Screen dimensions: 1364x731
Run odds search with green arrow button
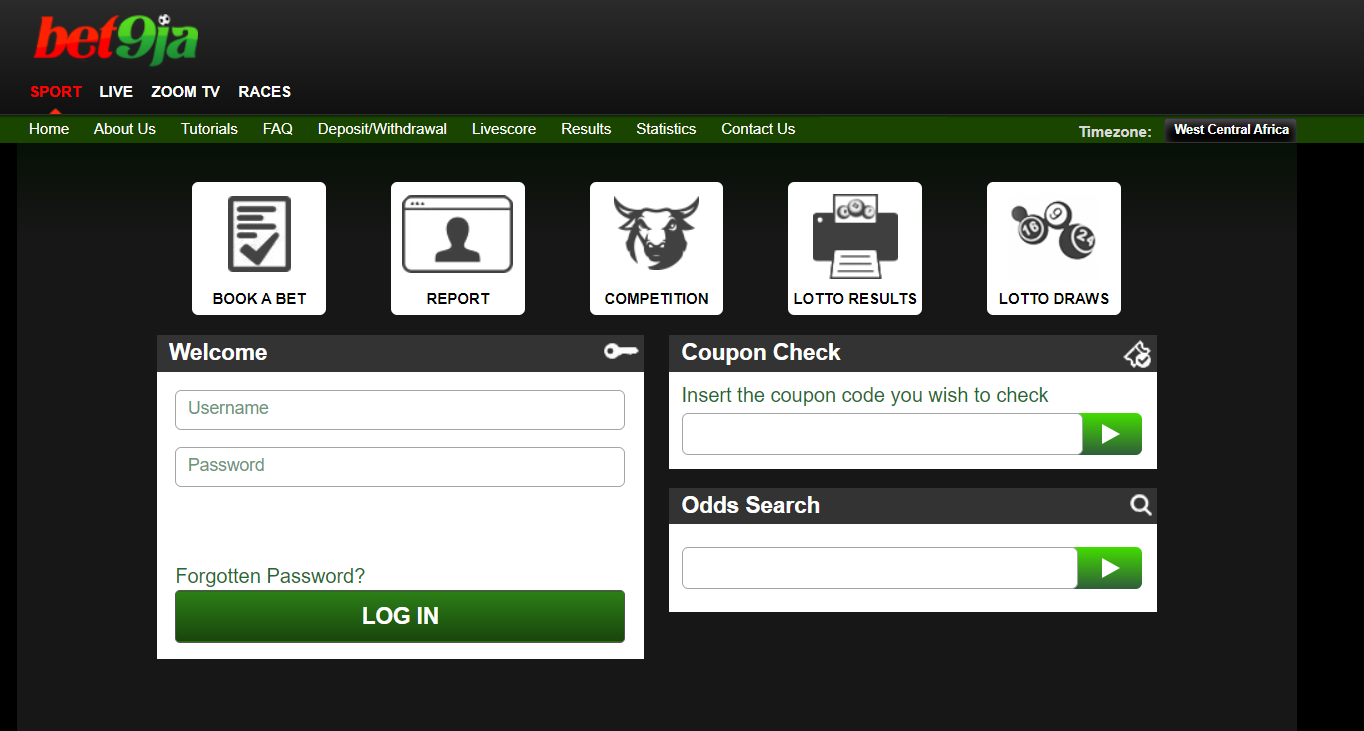(x=1109, y=567)
